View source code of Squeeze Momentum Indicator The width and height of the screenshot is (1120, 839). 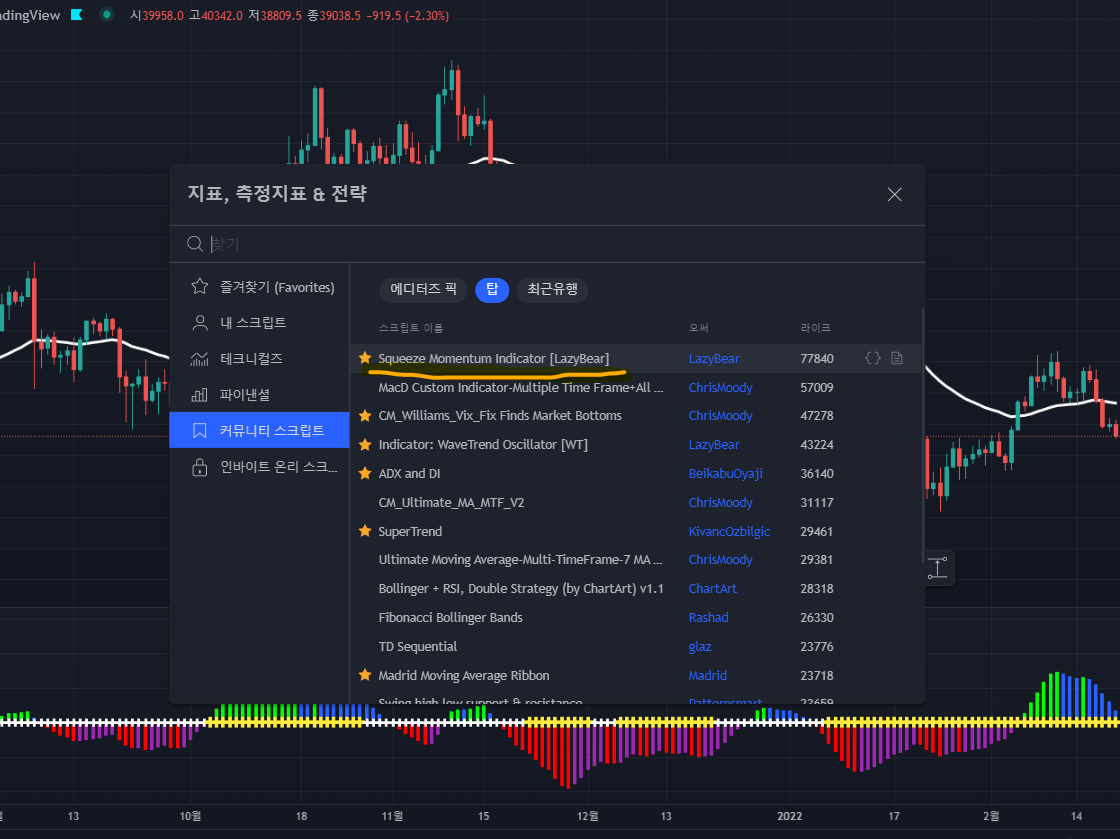click(871, 358)
